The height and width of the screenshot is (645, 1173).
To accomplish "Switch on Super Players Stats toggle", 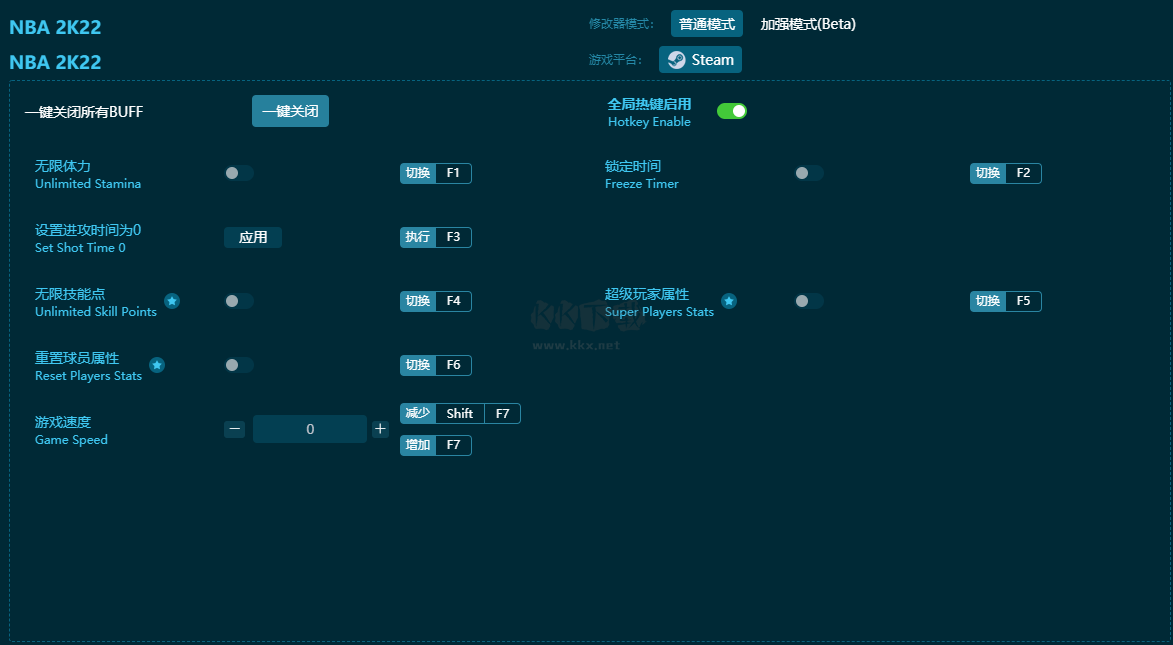I will click(809, 301).
